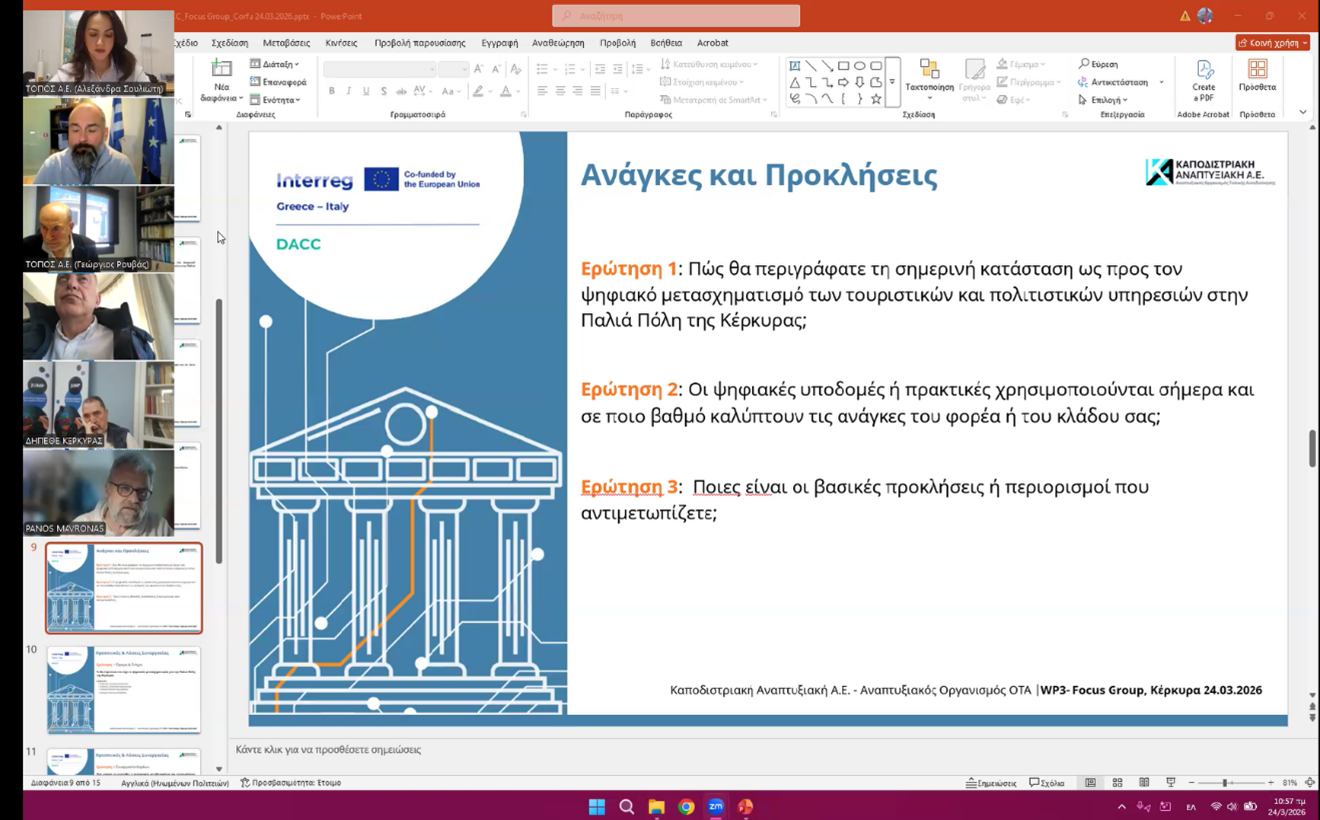The width and height of the screenshot is (1320, 820).
Task: Toggle the Σημειώσεις notes pane
Action: coord(991,783)
